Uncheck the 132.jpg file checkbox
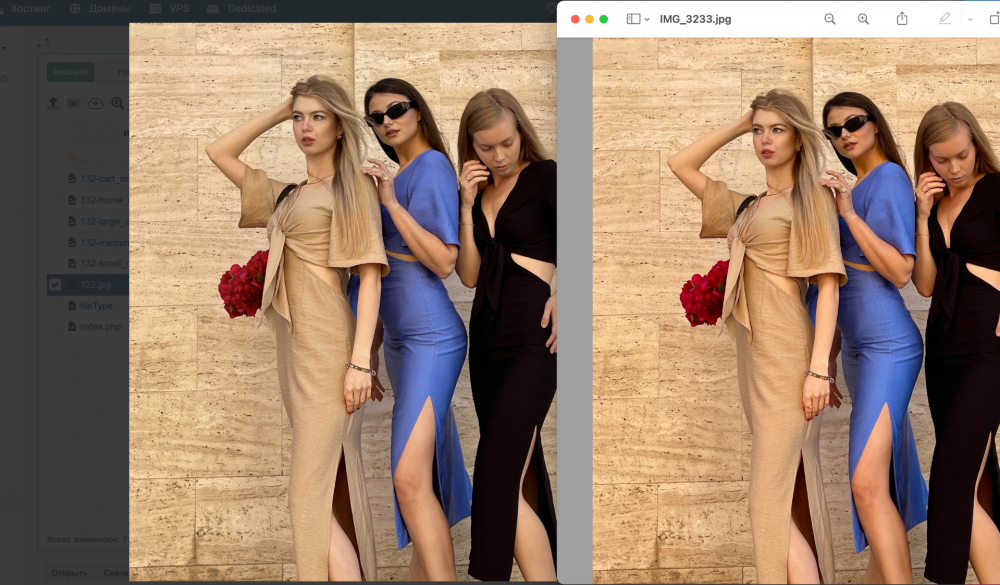1000x585 pixels. pos(55,285)
